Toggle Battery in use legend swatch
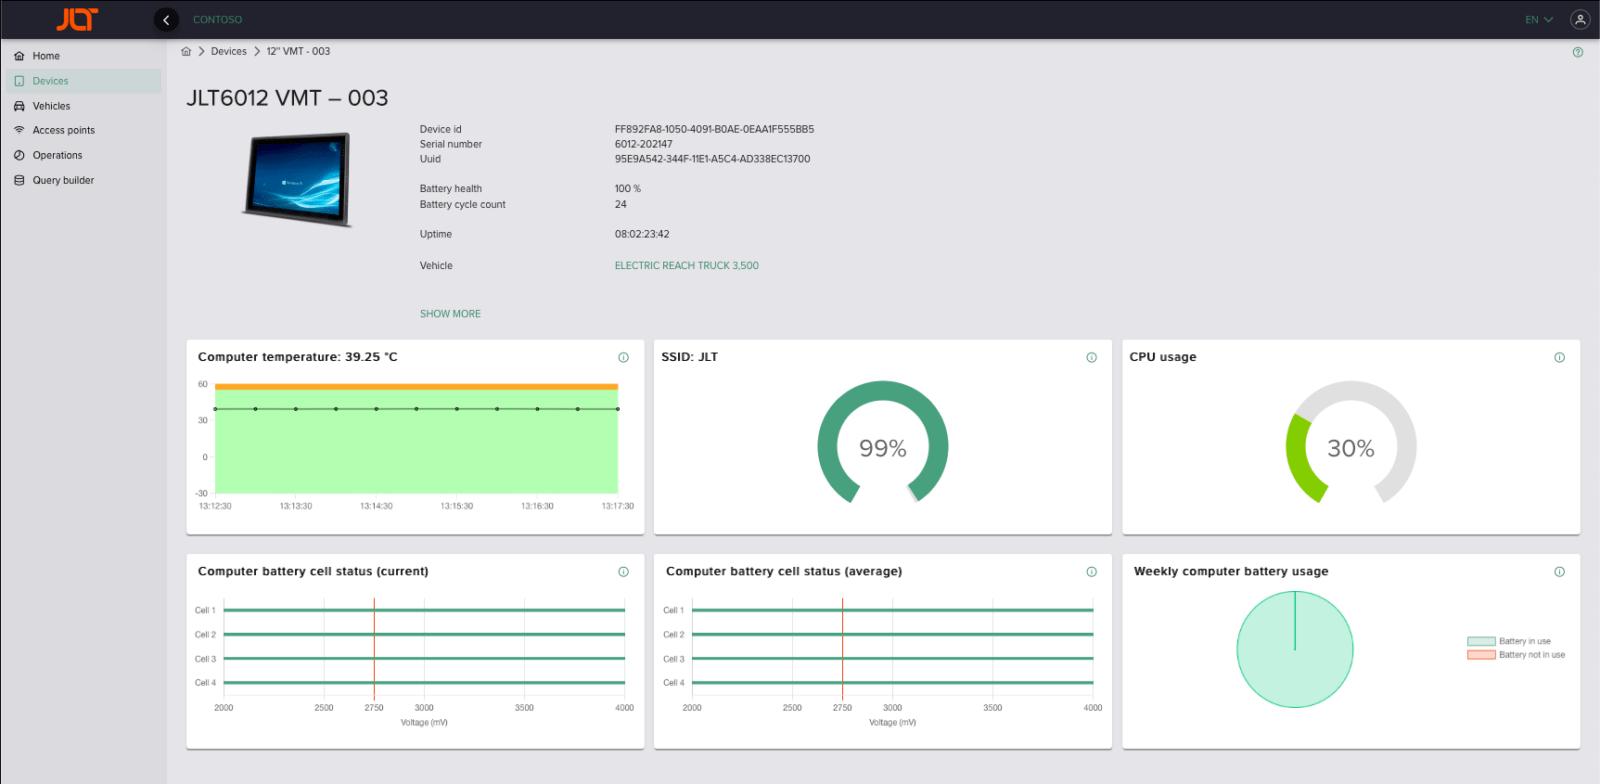Viewport: 1600px width, 784px height. [x=1481, y=641]
